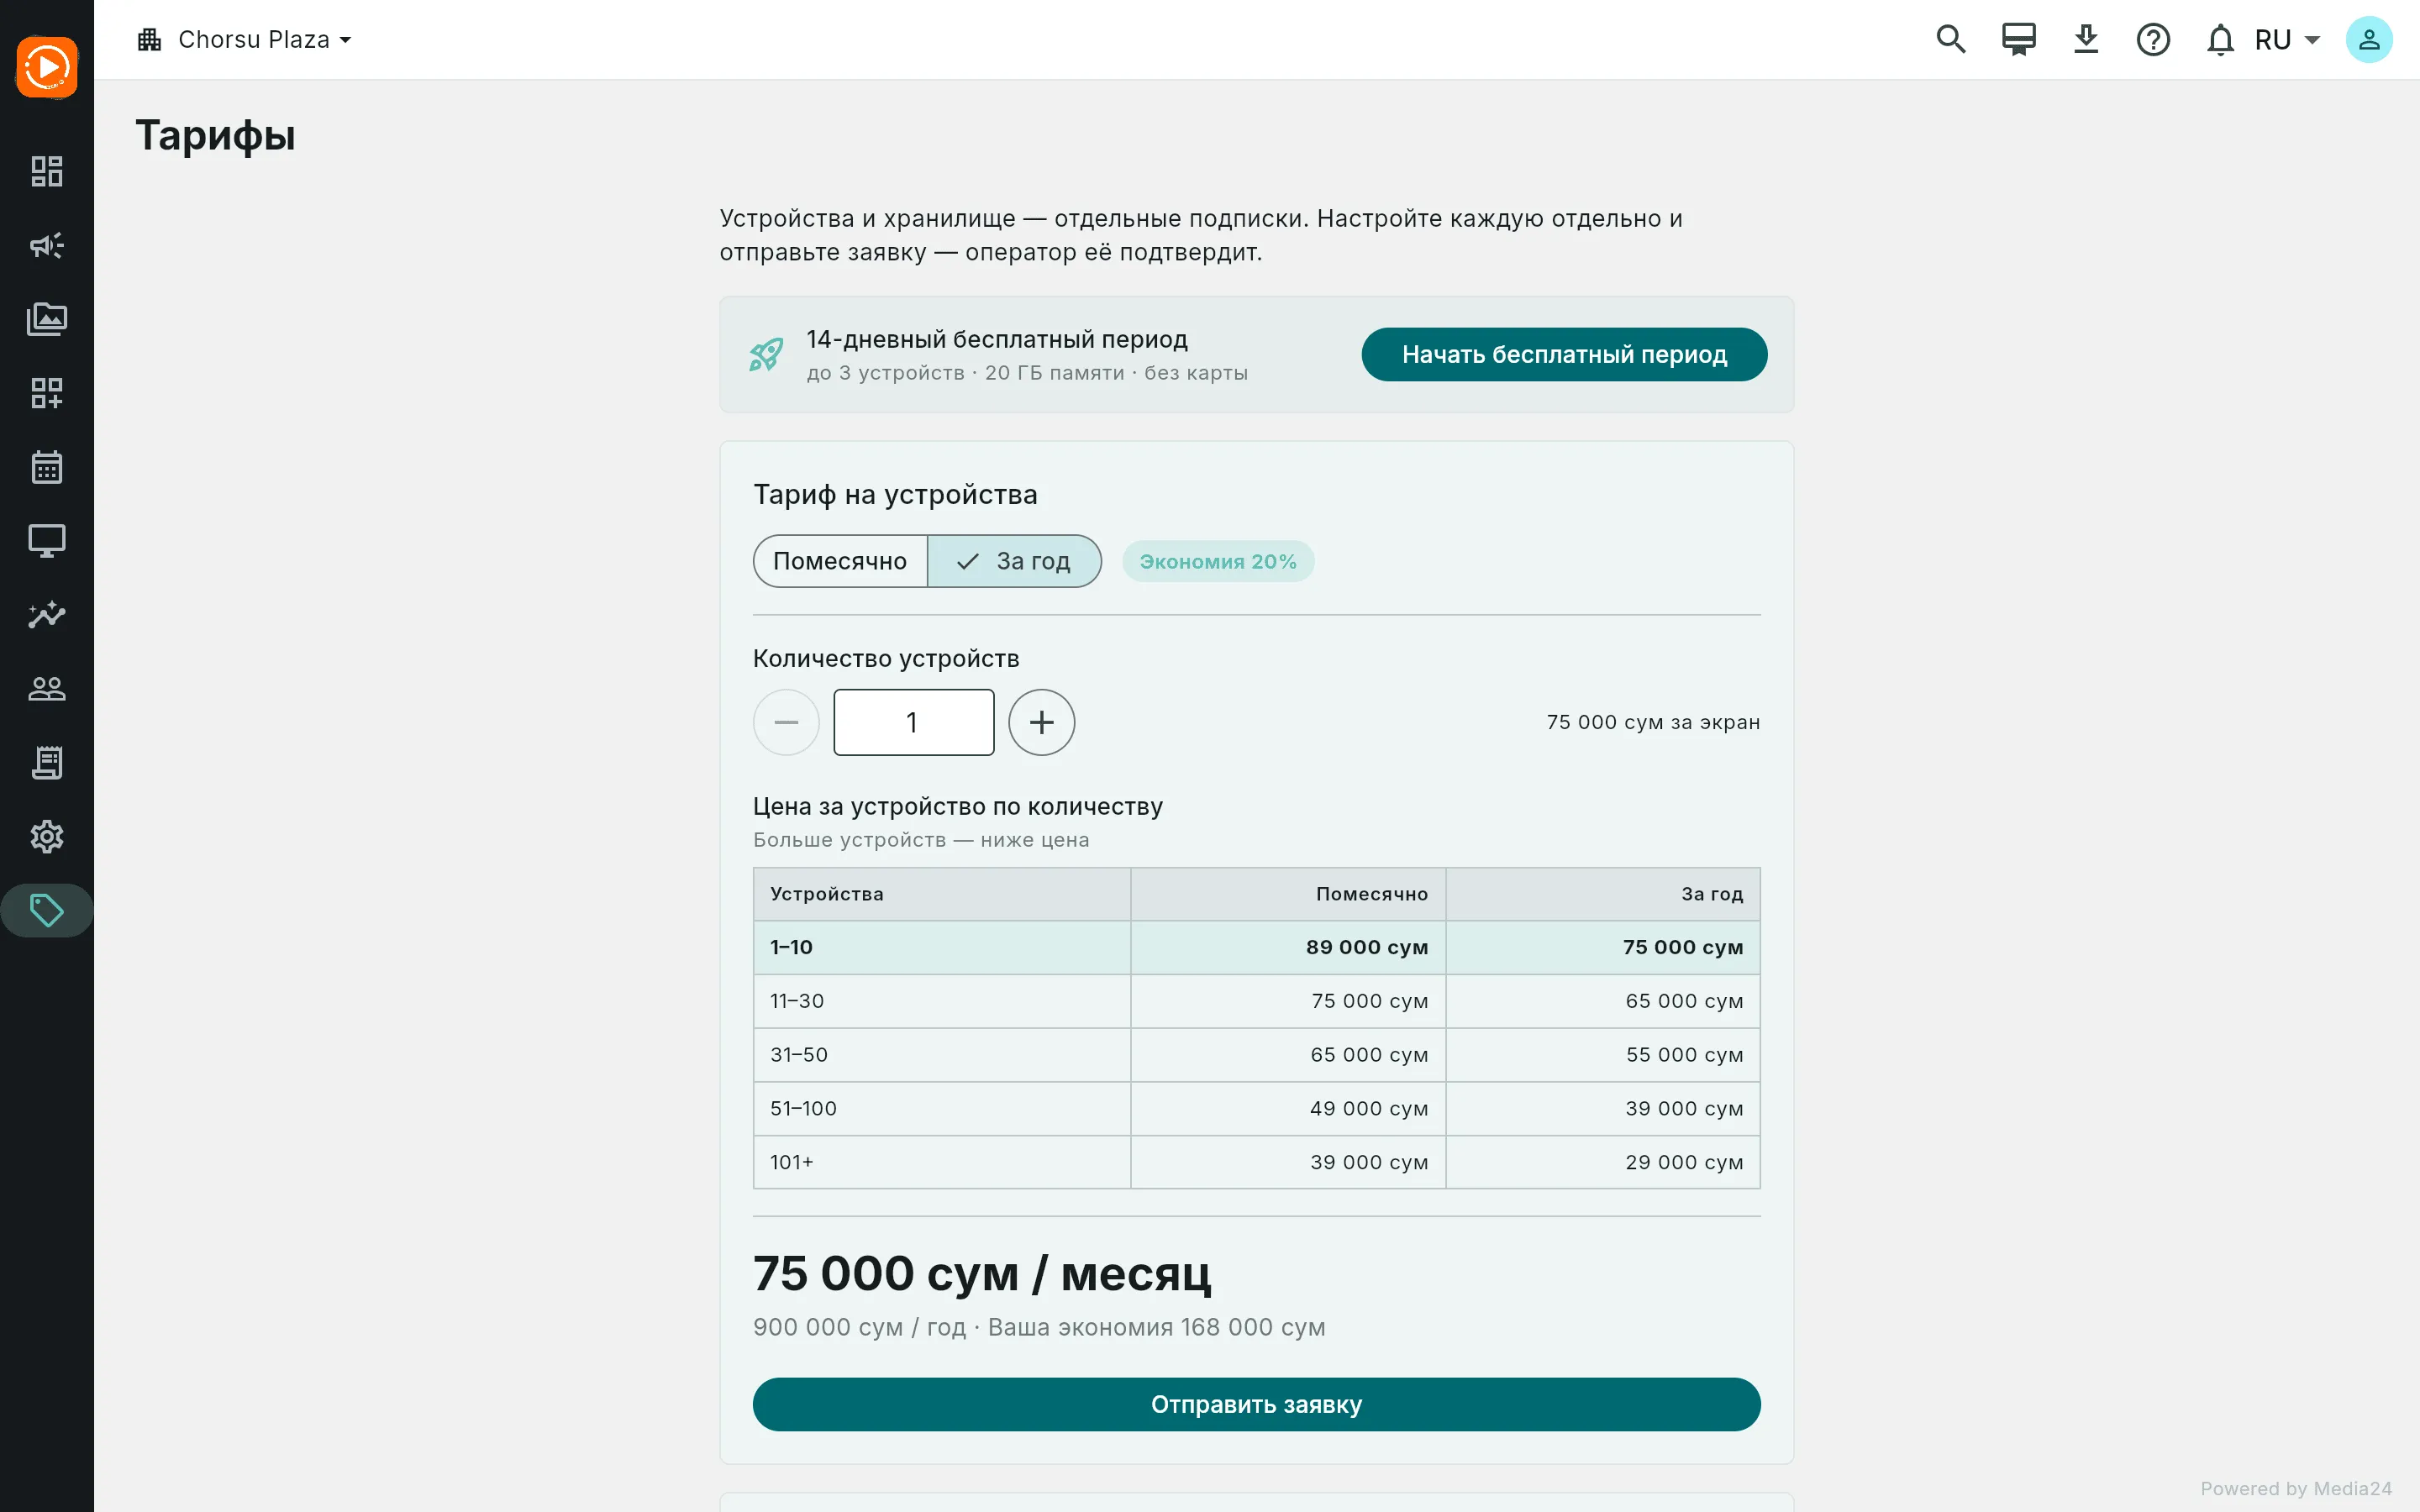Switch billing to Помесячно

click(840, 561)
